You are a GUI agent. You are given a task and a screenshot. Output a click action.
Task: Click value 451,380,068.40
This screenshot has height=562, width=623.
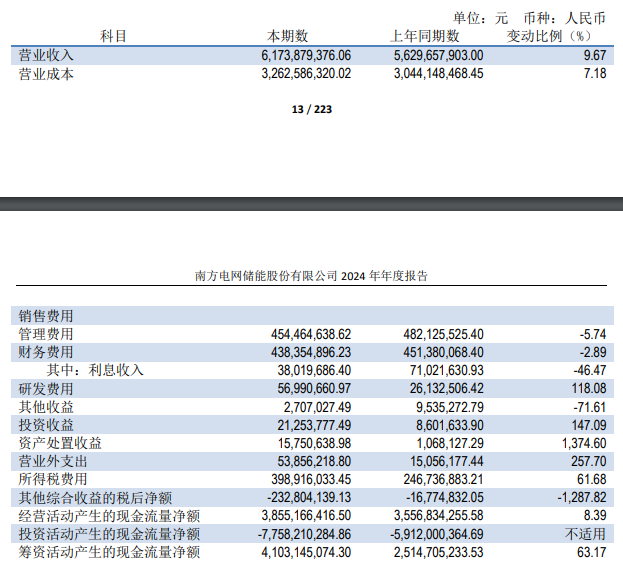click(443, 353)
